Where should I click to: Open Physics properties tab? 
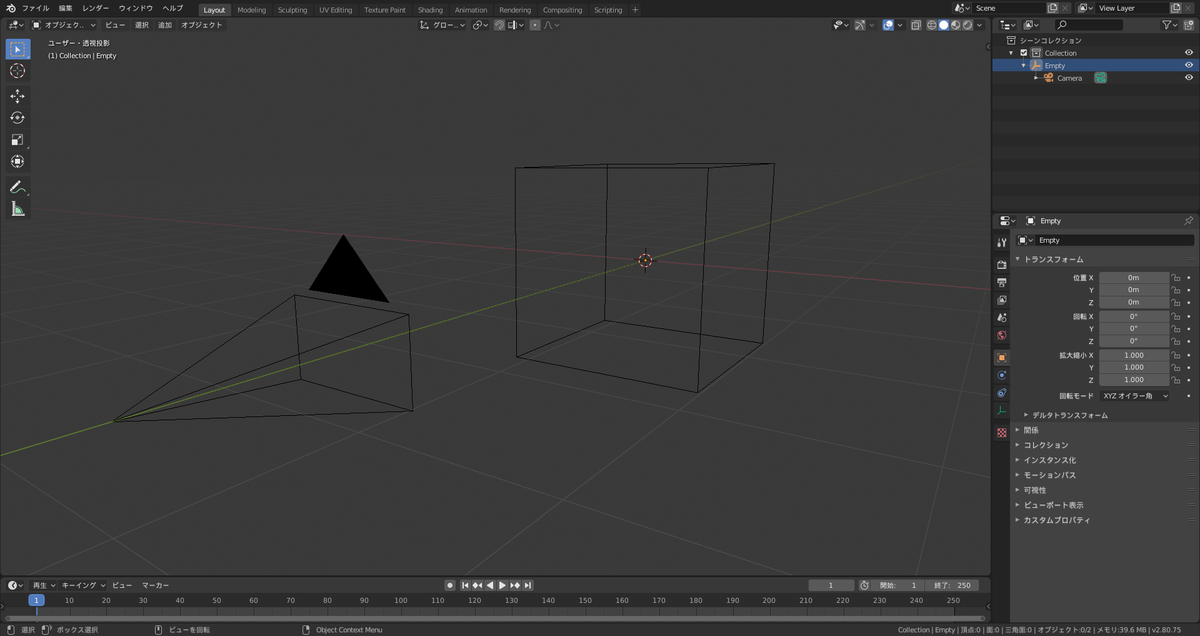click(1002, 375)
